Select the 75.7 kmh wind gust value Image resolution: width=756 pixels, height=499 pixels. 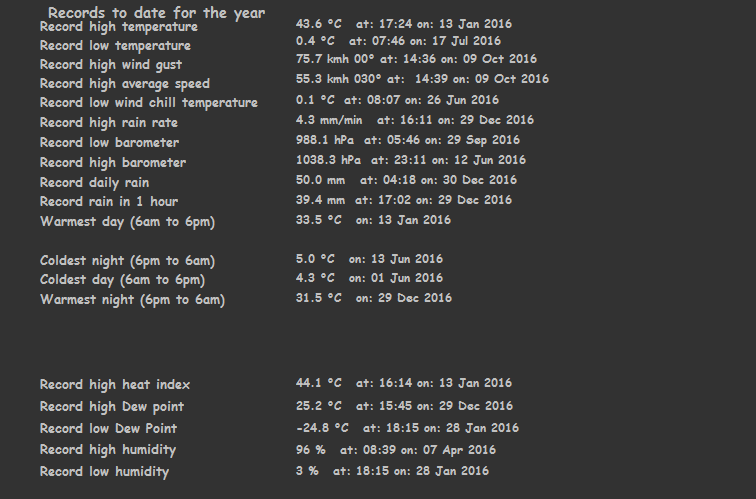click(325, 59)
